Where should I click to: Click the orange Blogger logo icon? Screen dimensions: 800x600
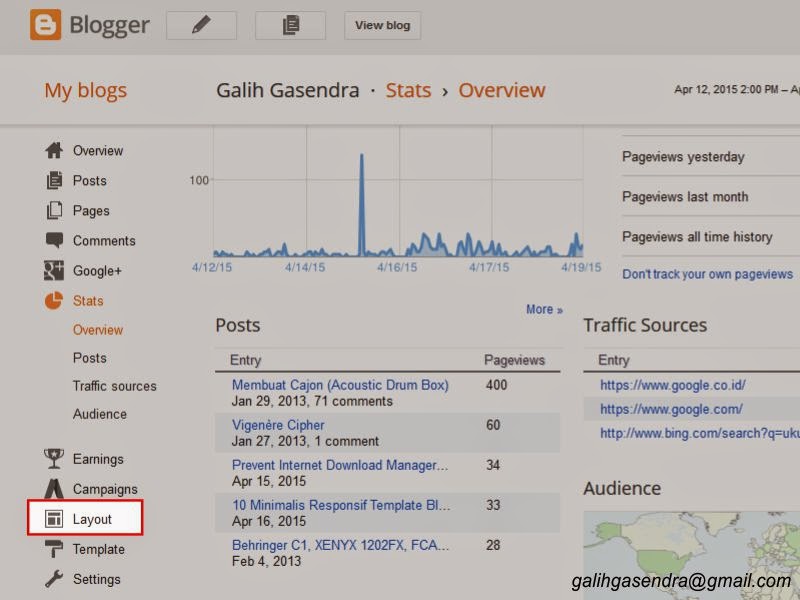coord(44,25)
